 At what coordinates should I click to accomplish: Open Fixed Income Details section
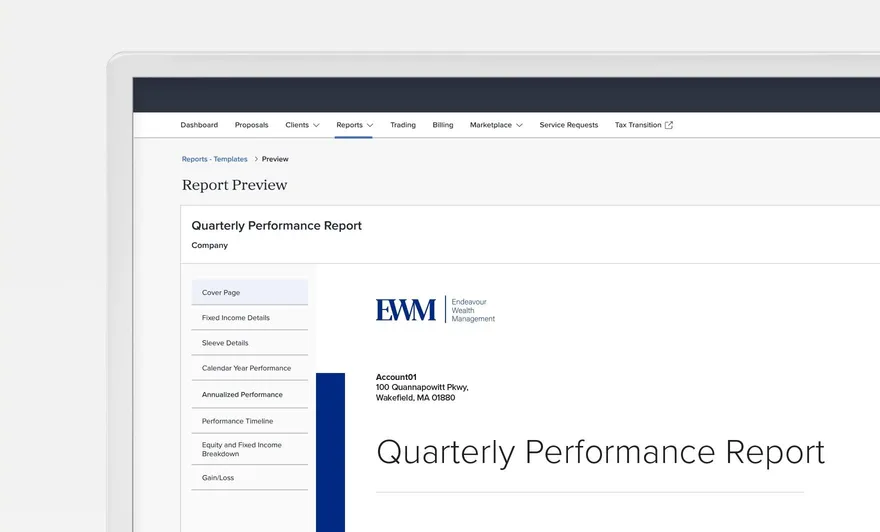click(250, 318)
